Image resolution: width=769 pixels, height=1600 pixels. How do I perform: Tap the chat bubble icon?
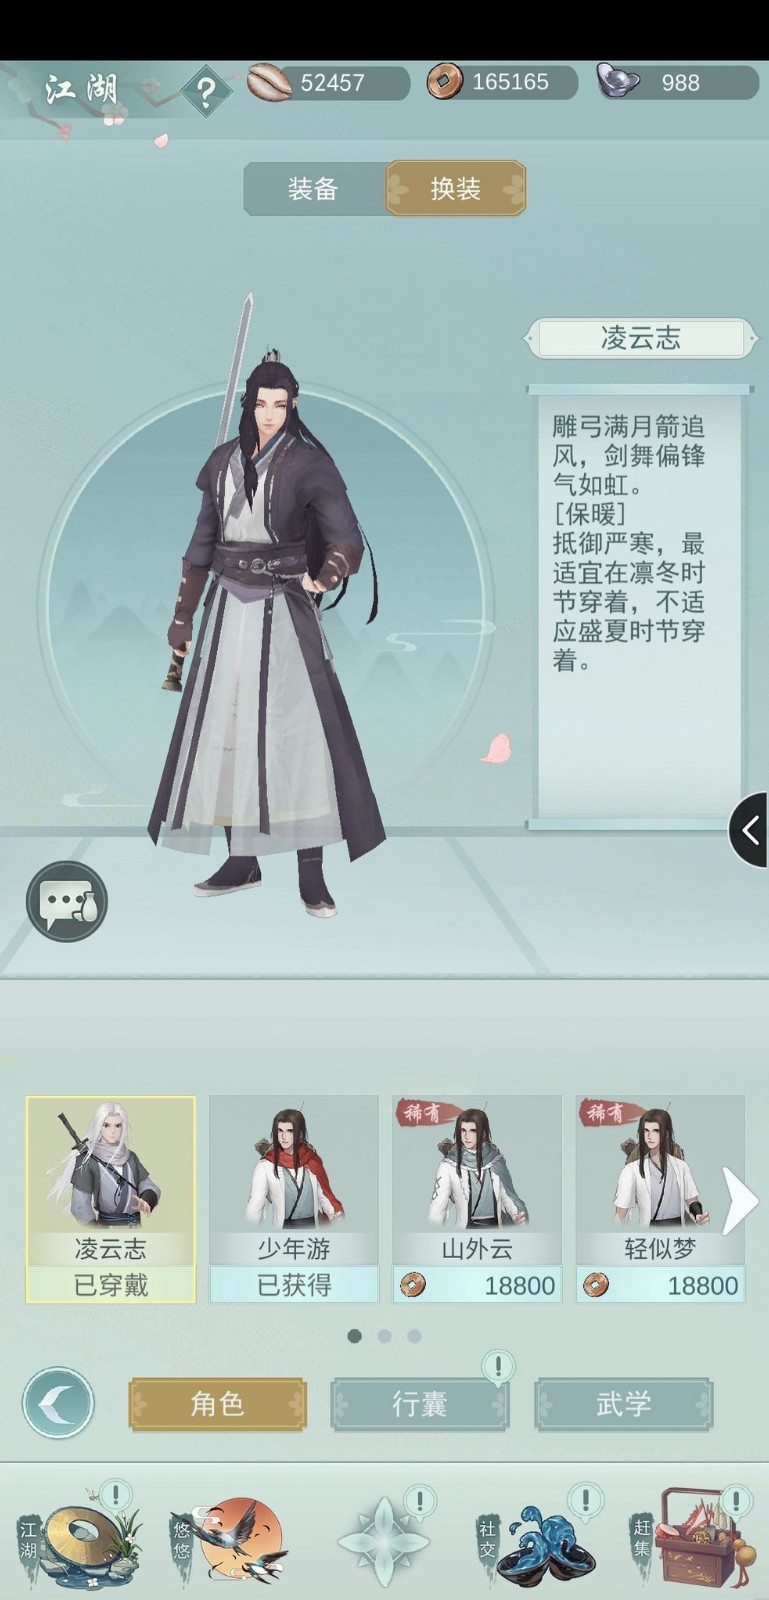[x=67, y=901]
